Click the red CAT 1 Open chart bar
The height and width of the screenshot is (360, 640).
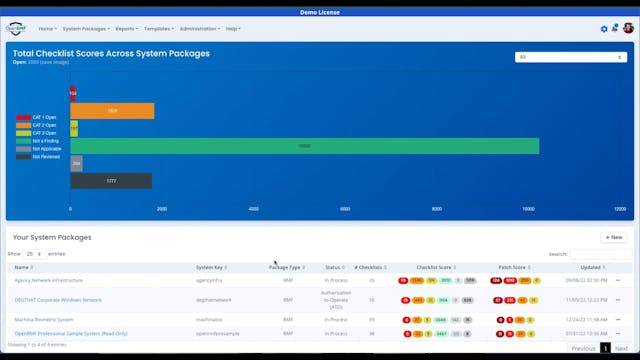coord(73,93)
